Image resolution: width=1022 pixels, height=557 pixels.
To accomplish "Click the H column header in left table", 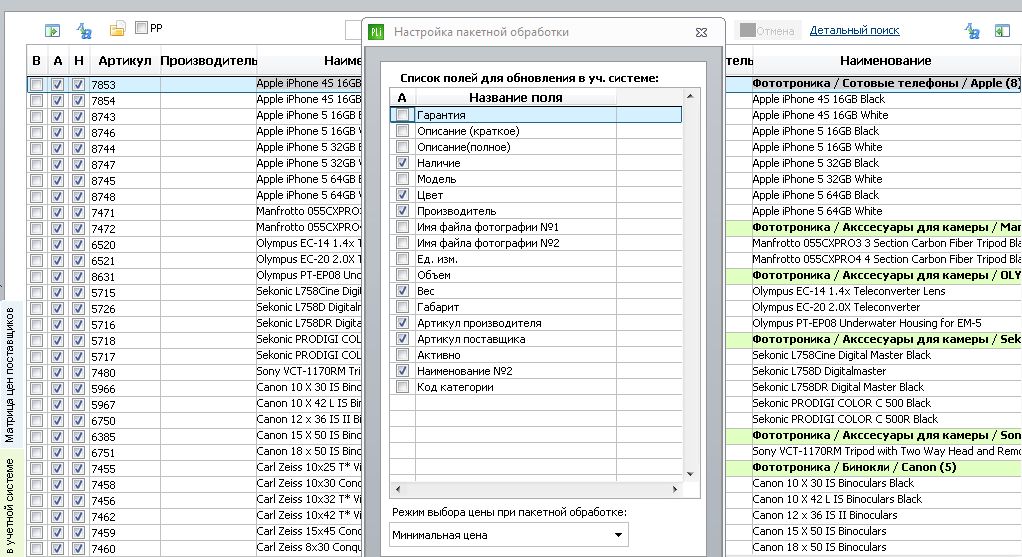I will click(x=79, y=61).
